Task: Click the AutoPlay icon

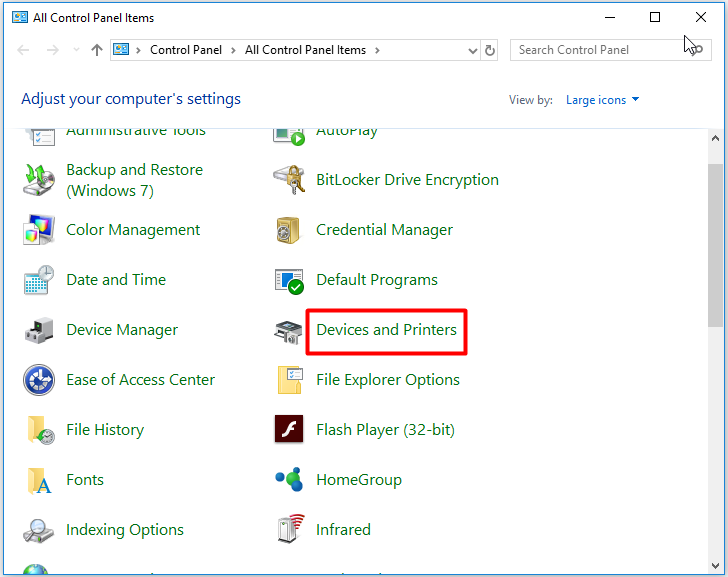Action: [289, 137]
